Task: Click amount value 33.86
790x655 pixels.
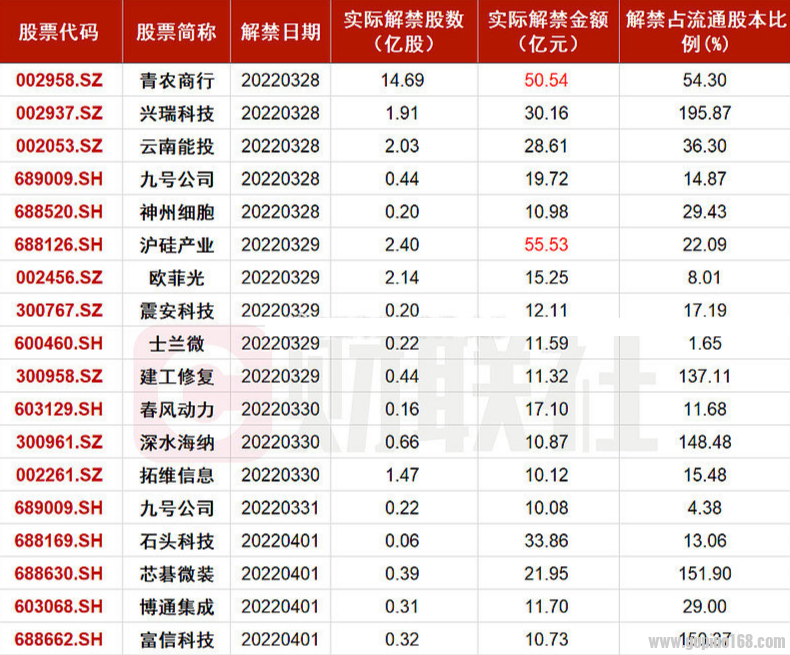Action: point(546,541)
